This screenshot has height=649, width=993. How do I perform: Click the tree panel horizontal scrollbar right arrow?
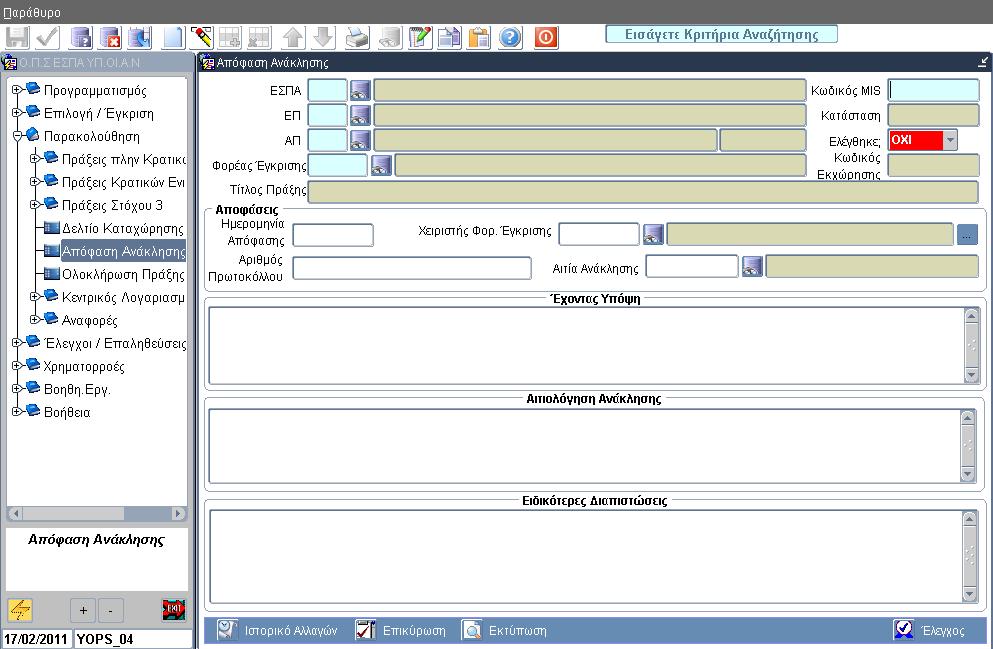point(179,513)
